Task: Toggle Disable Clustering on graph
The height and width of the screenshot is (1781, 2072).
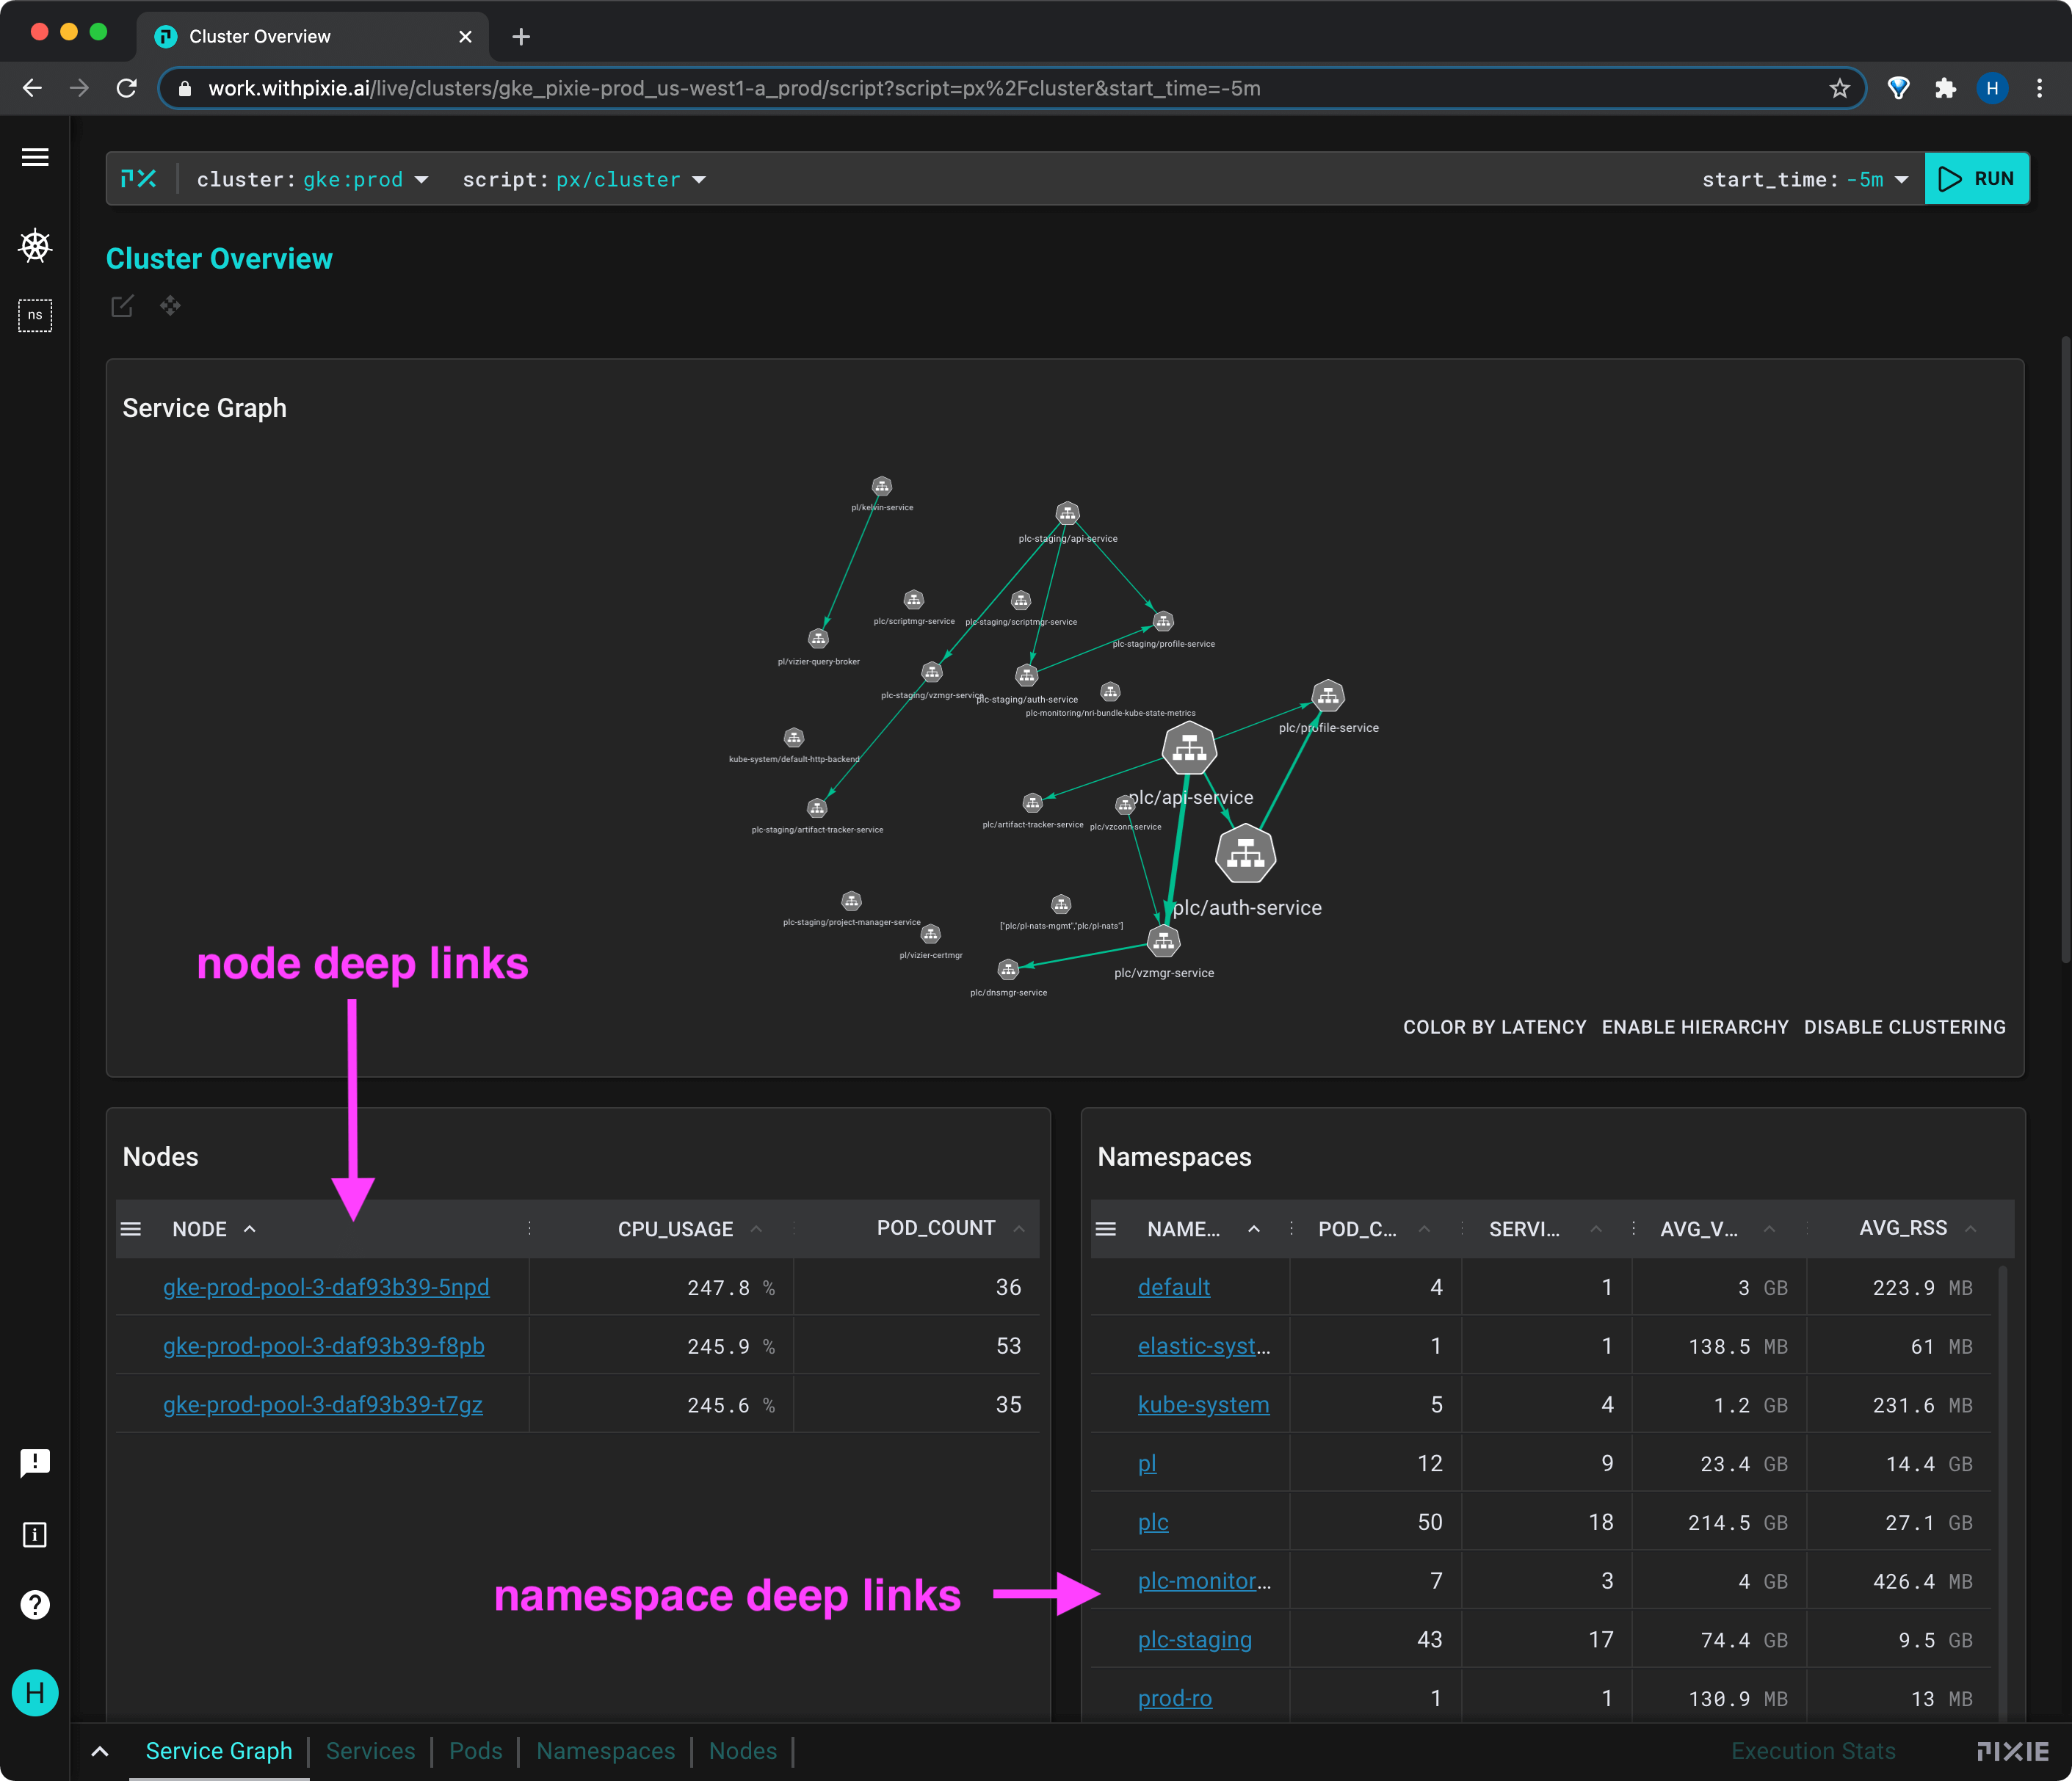Action: tap(1904, 1027)
